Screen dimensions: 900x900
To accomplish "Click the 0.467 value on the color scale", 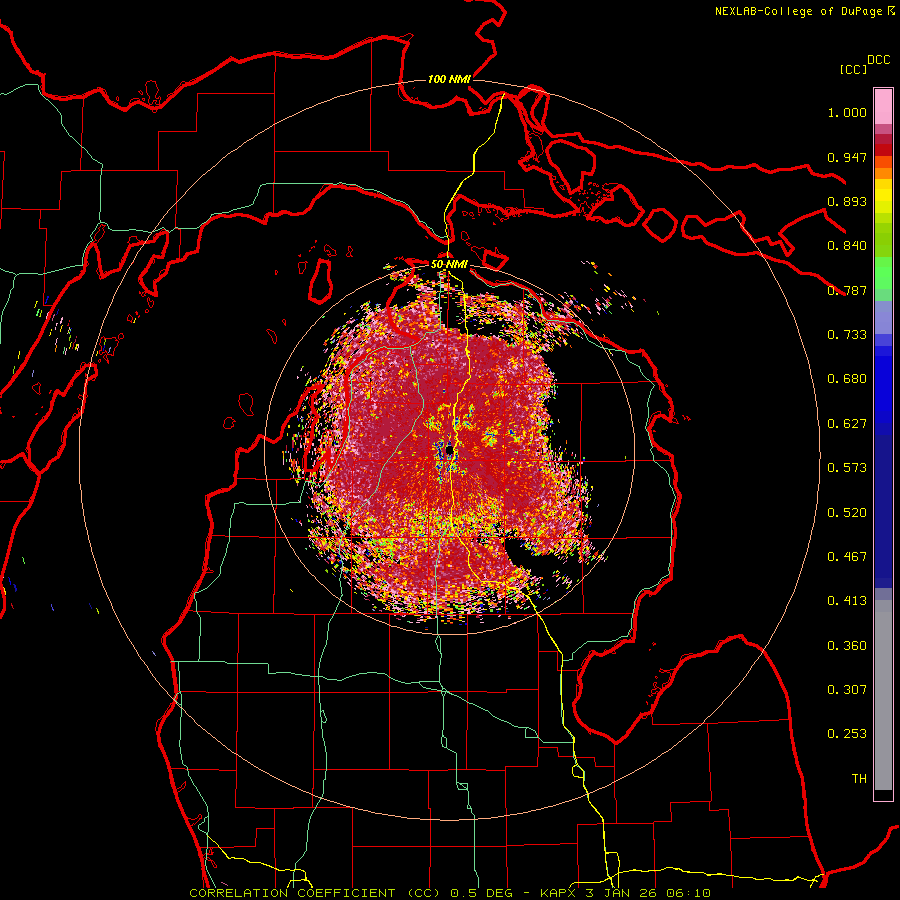I will point(847,557).
